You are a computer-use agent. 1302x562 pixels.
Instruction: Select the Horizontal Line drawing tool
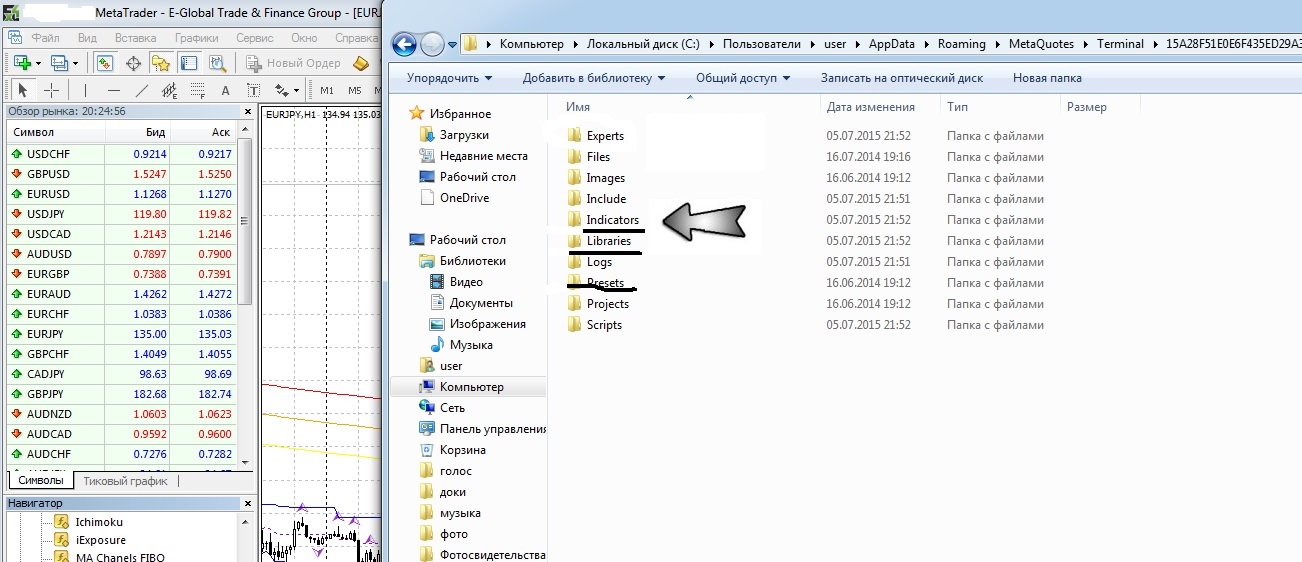114,90
